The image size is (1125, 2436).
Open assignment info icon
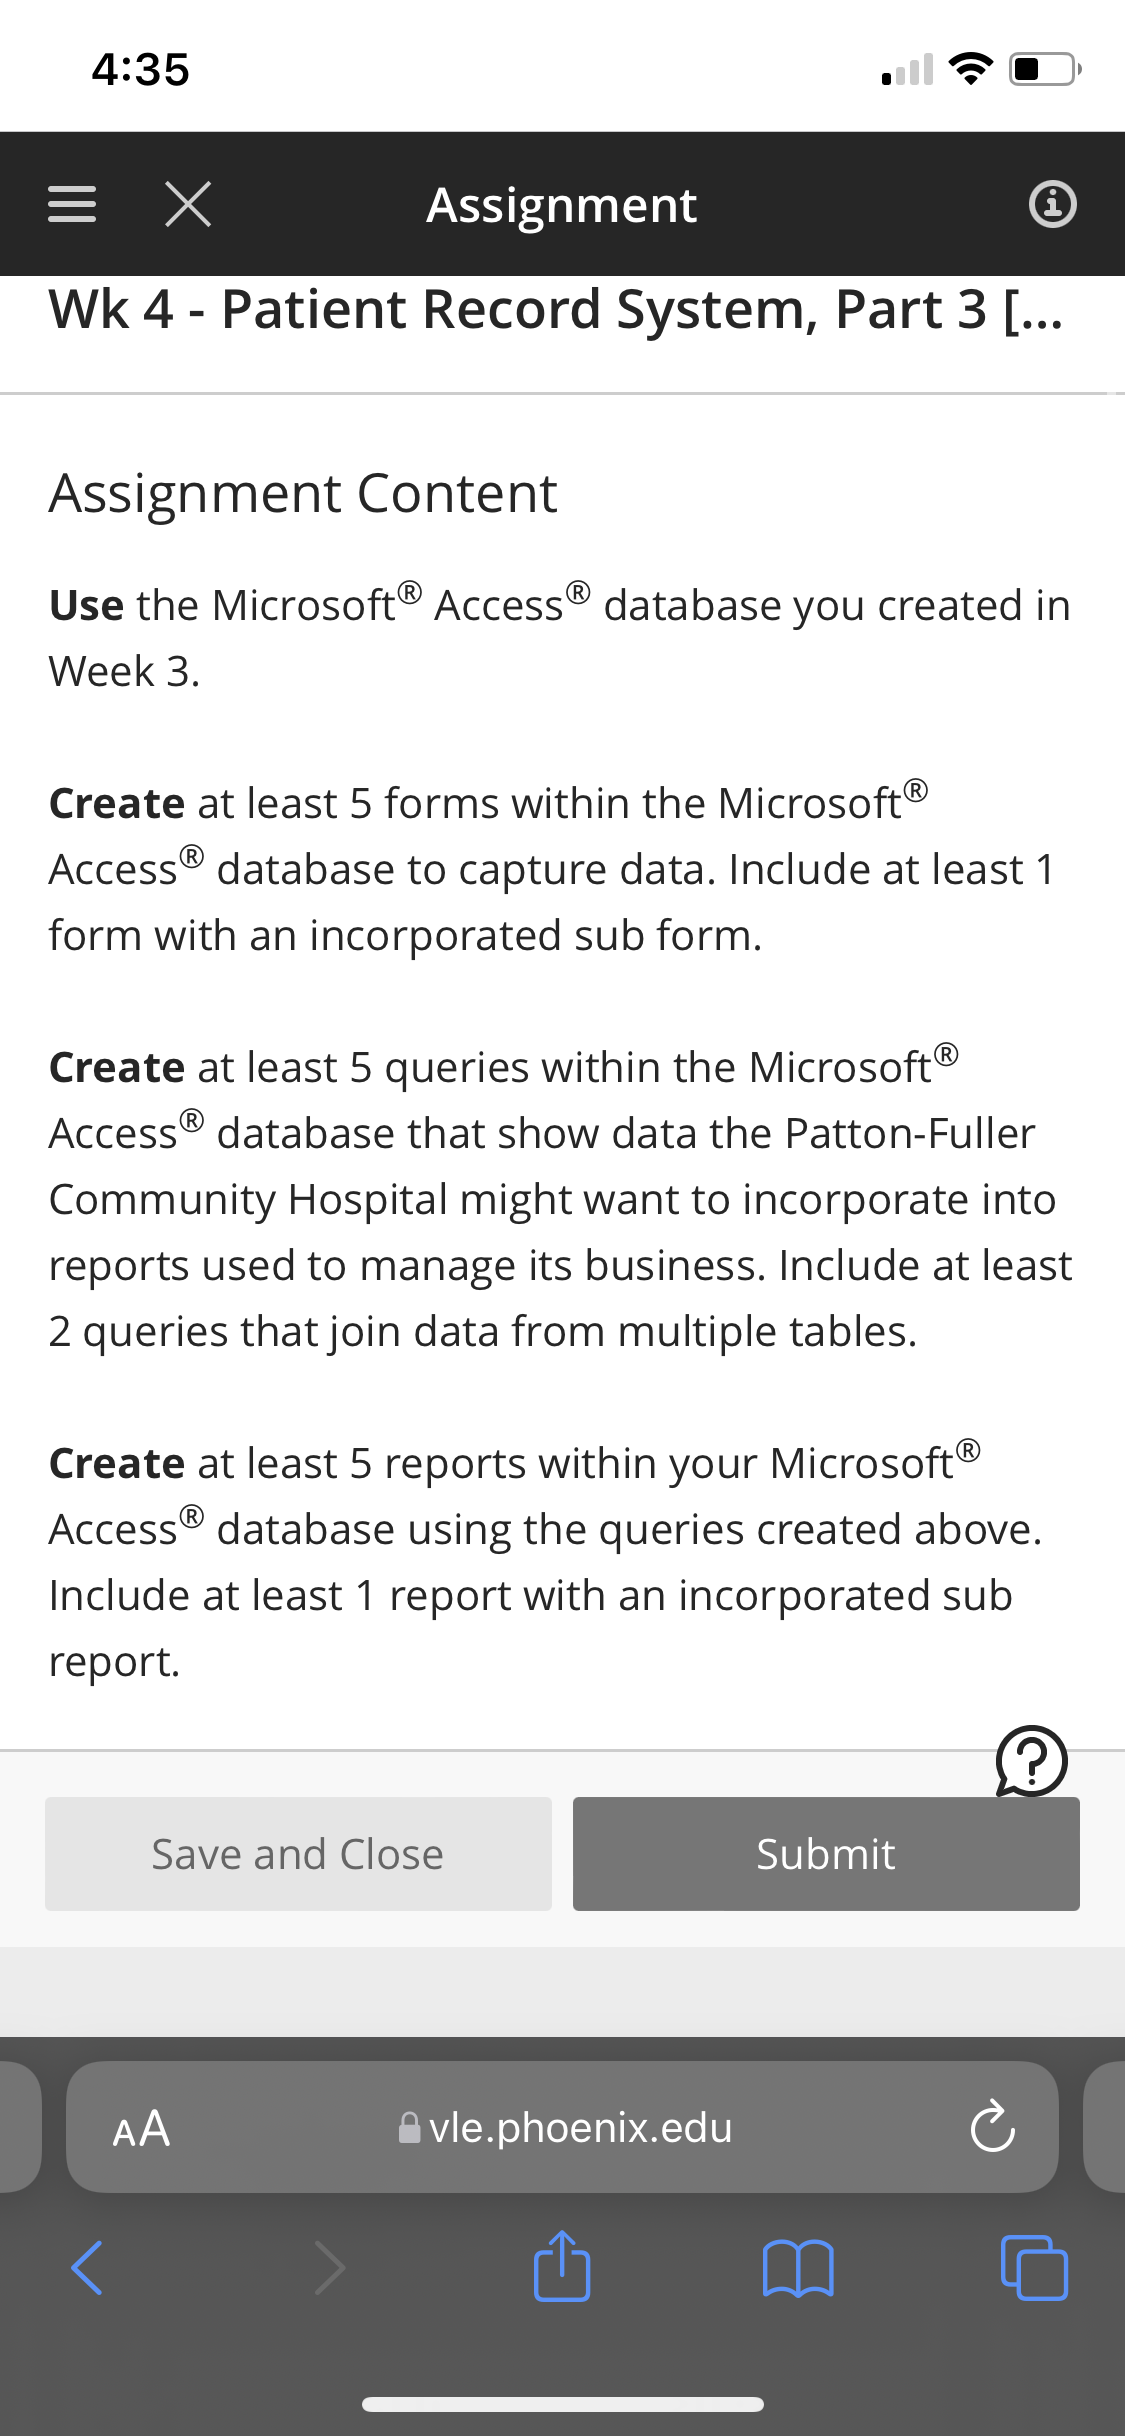point(1053,205)
